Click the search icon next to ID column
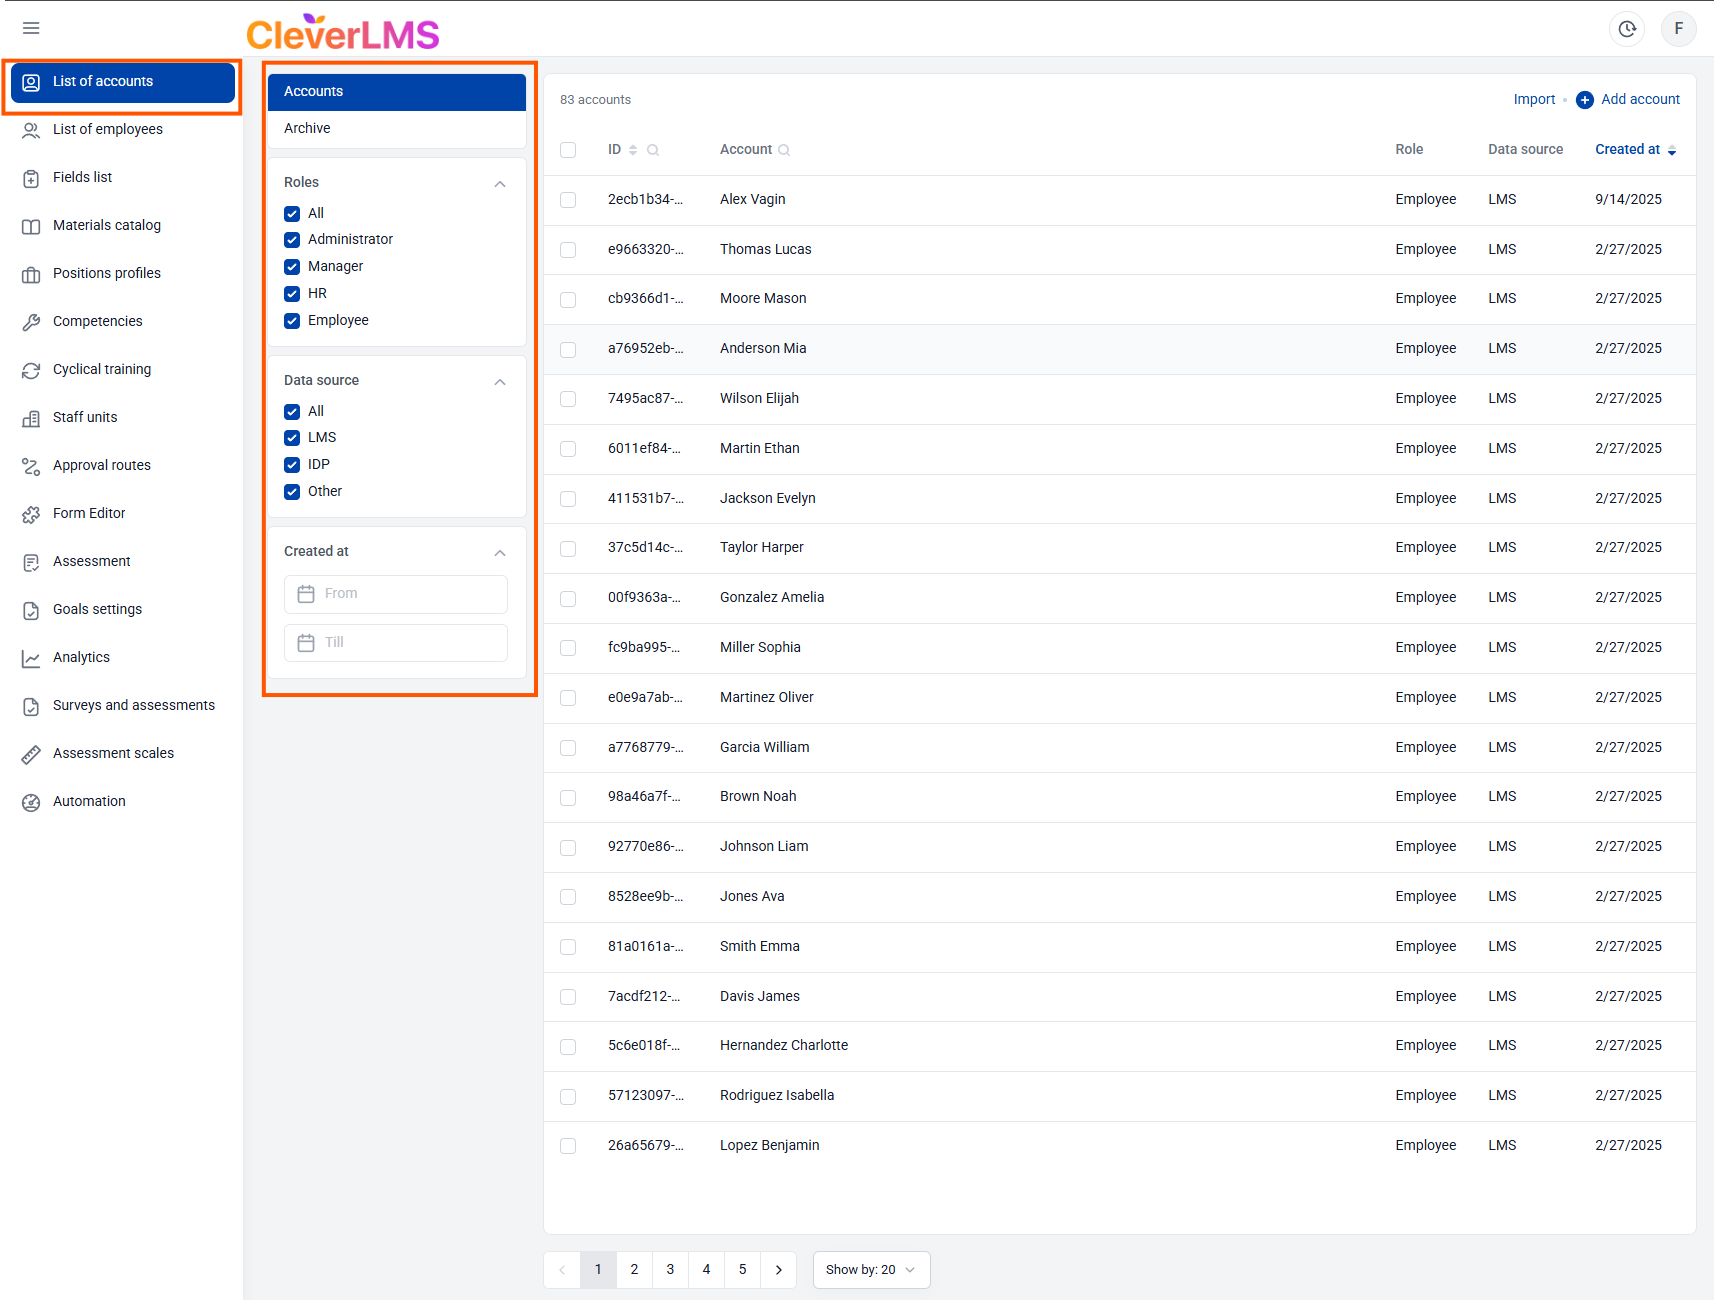1714x1300 pixels. point(653,150)
